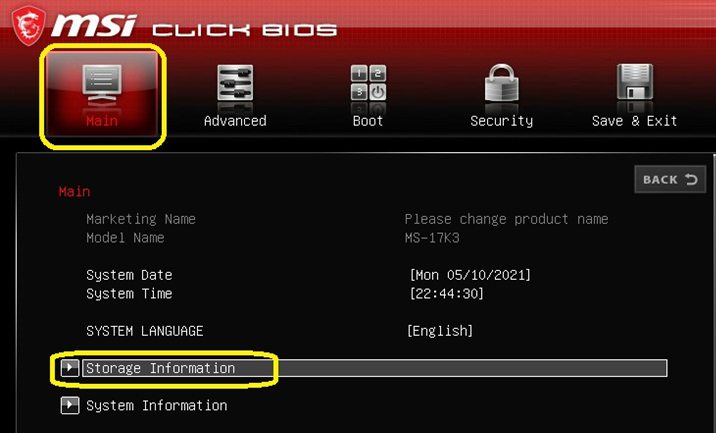
Task: Expand System Information arrow
Action: pos(69,405)
